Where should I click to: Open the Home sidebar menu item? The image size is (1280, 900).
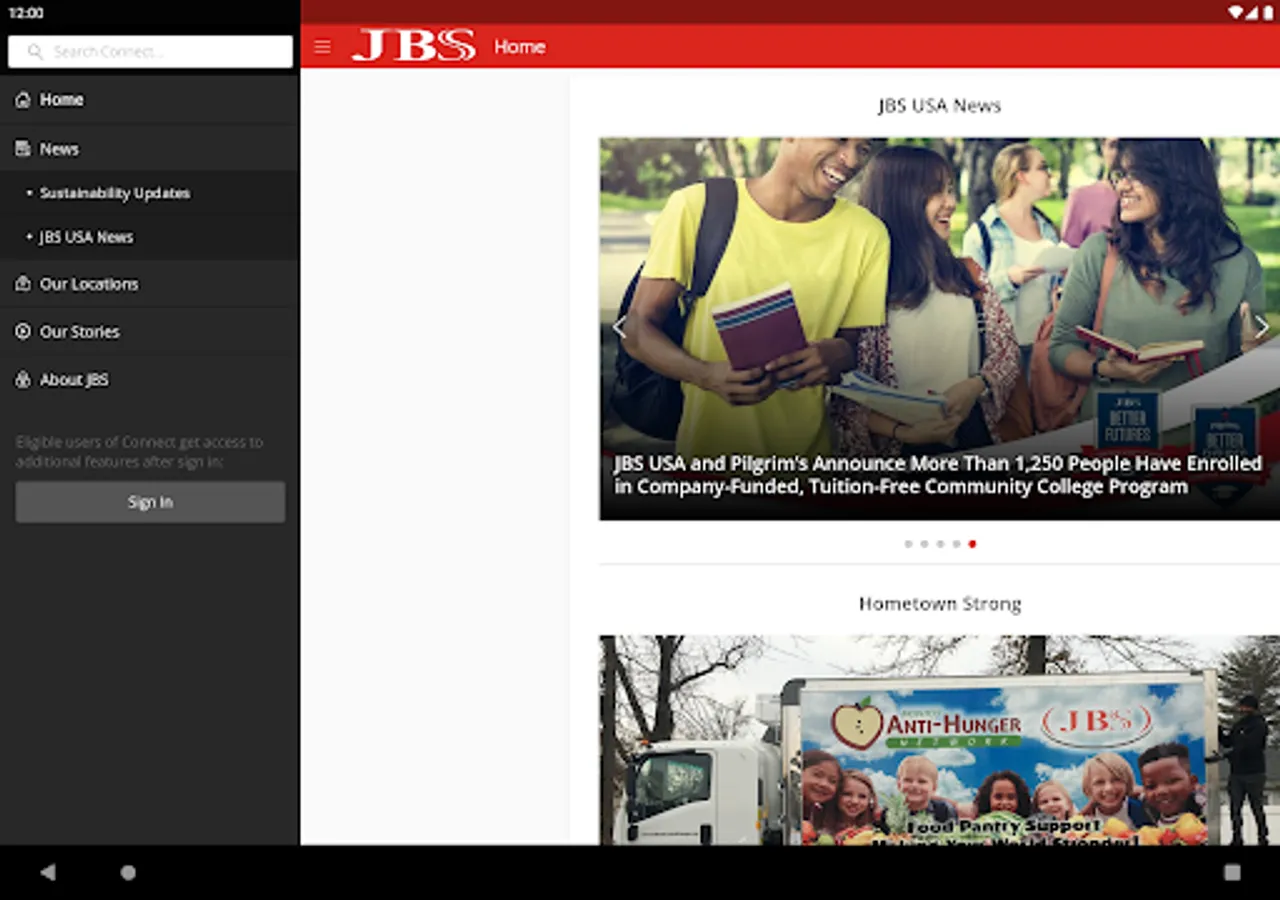click(150, 100)
